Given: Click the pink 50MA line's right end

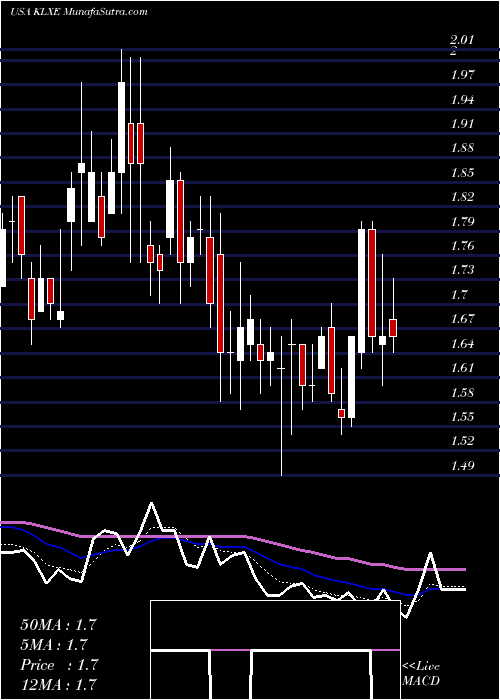Looking at the screenshot, I should point(464,569).
